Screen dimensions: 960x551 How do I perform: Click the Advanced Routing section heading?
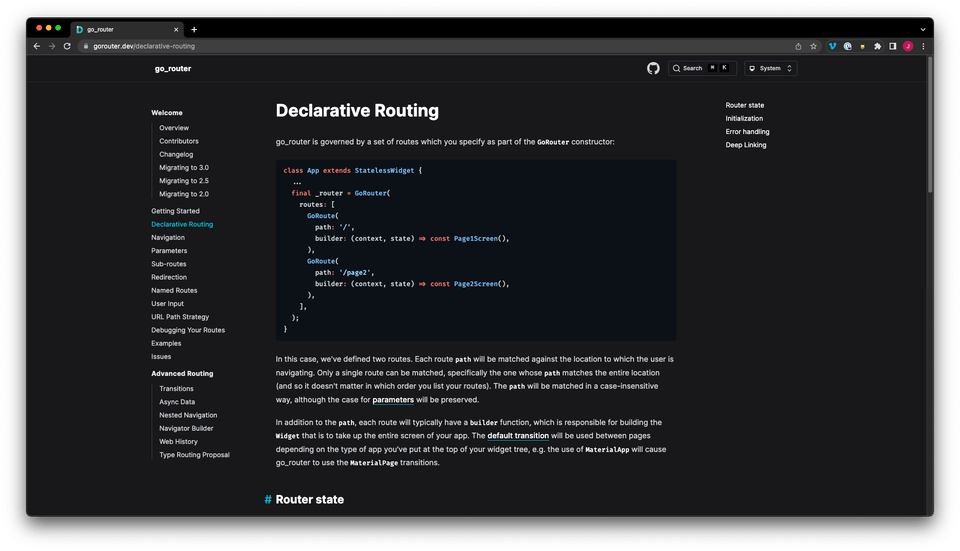click(x=182, y=373)
